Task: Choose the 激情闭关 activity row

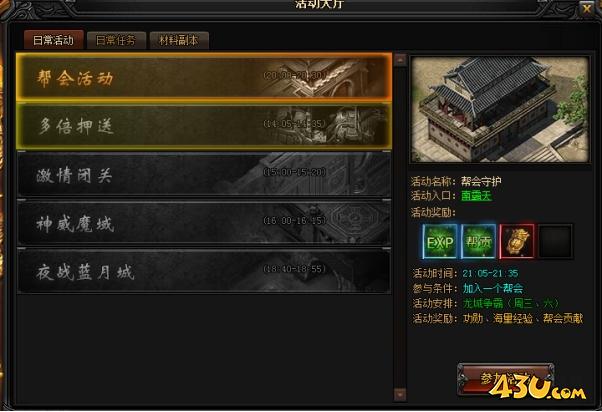Action: (204, 175)
